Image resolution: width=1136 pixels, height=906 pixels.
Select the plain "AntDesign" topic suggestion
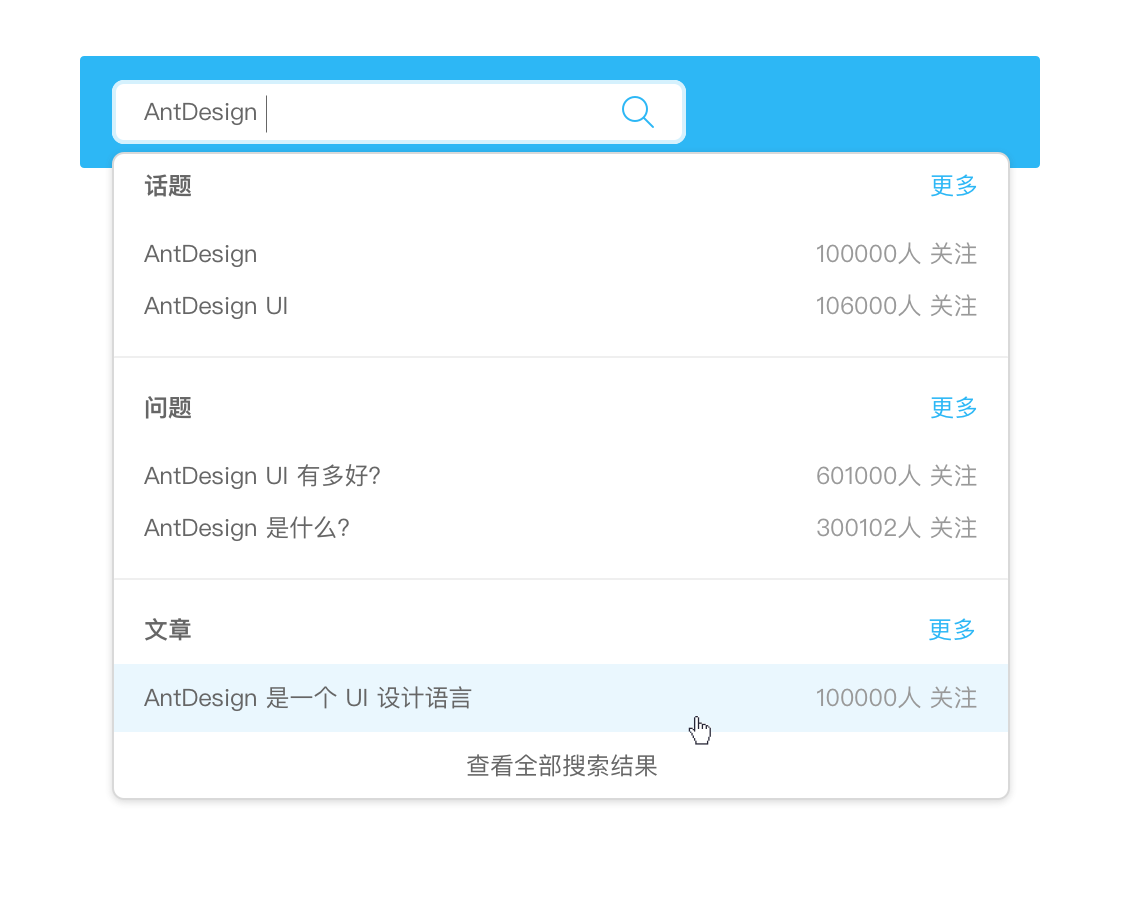201,254
